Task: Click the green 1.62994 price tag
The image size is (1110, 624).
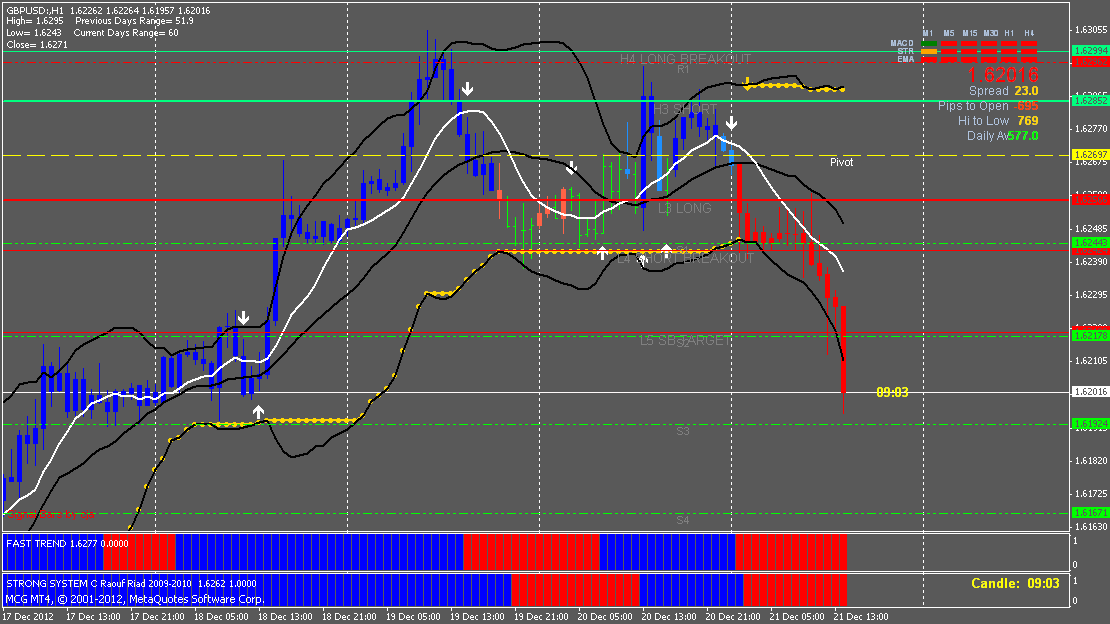Action: (1091, 51)
